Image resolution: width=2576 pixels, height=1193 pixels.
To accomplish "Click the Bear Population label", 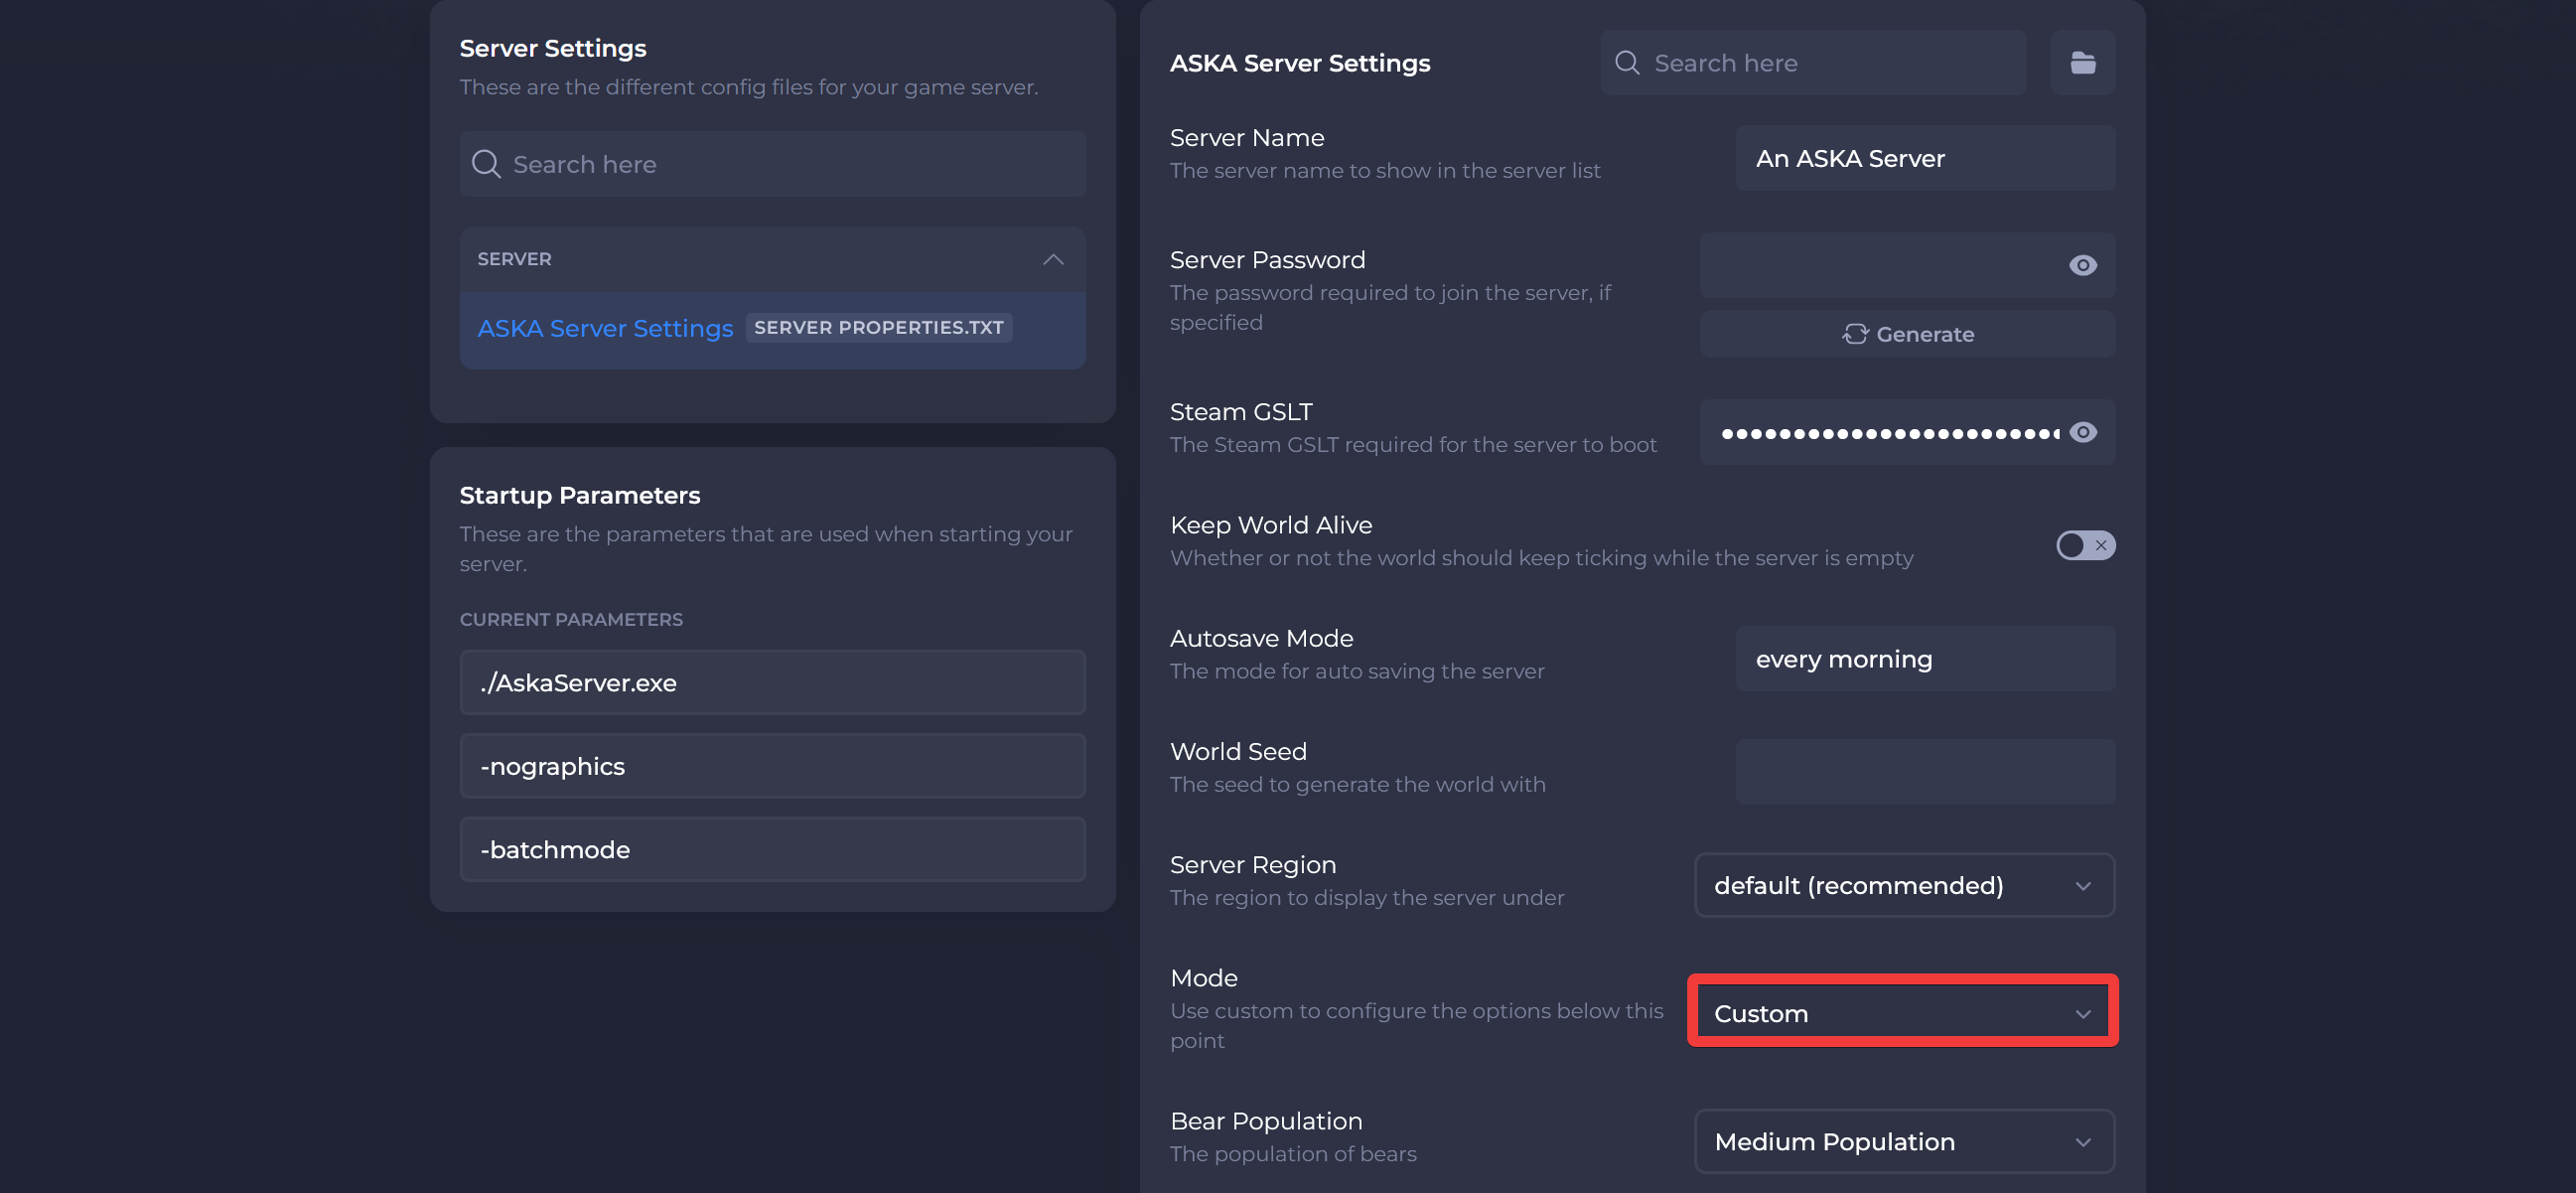I will pyautogui.click(x=1265, y=1121).
